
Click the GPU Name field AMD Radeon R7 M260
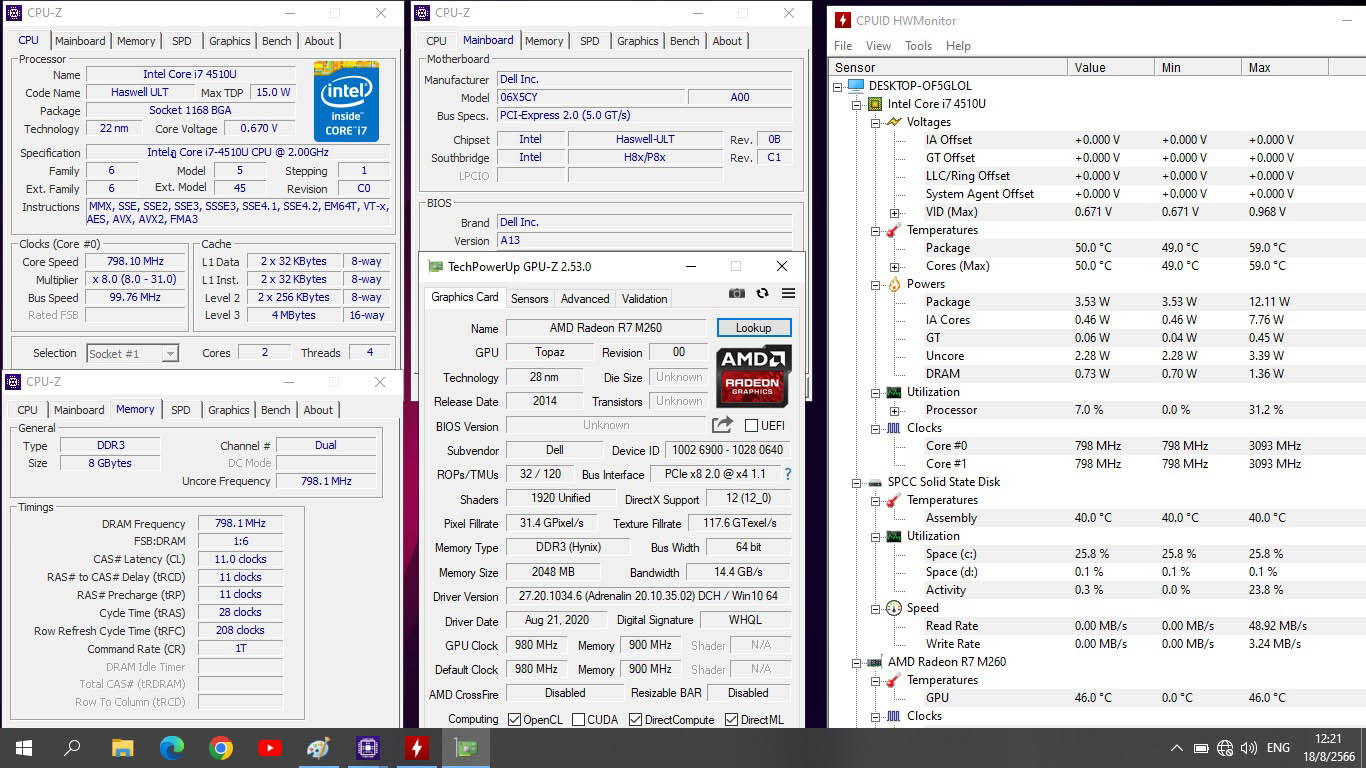tap(606, 328)
